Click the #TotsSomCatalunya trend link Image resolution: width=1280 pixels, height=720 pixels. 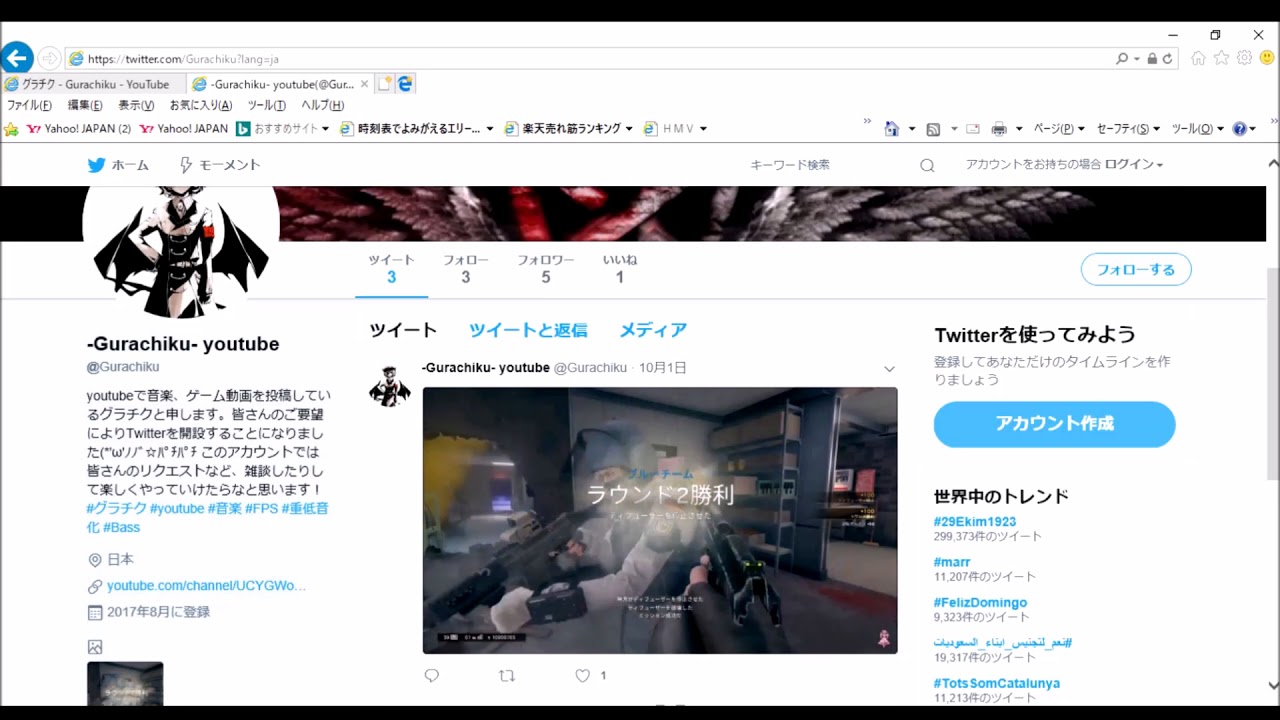pos(997,684)
